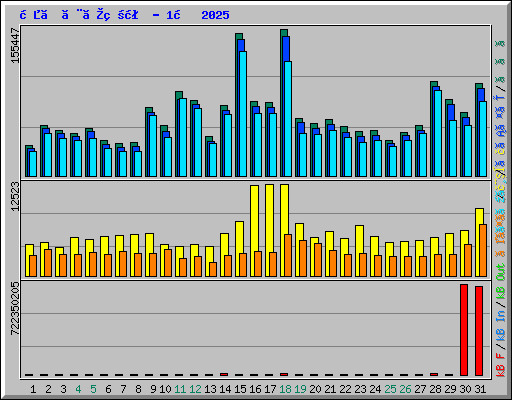512x400 pixels.
Task: Click day label 24
Action: pyautogui.click(x=375, y=389)
